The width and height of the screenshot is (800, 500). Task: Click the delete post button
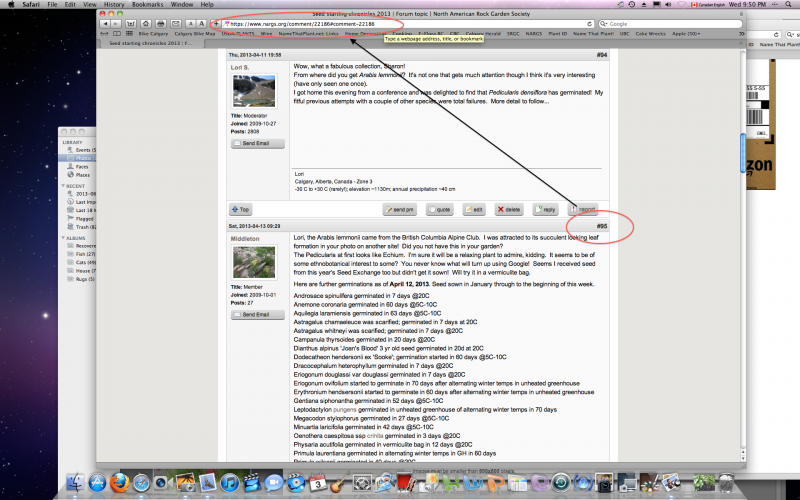click(508, 209)
